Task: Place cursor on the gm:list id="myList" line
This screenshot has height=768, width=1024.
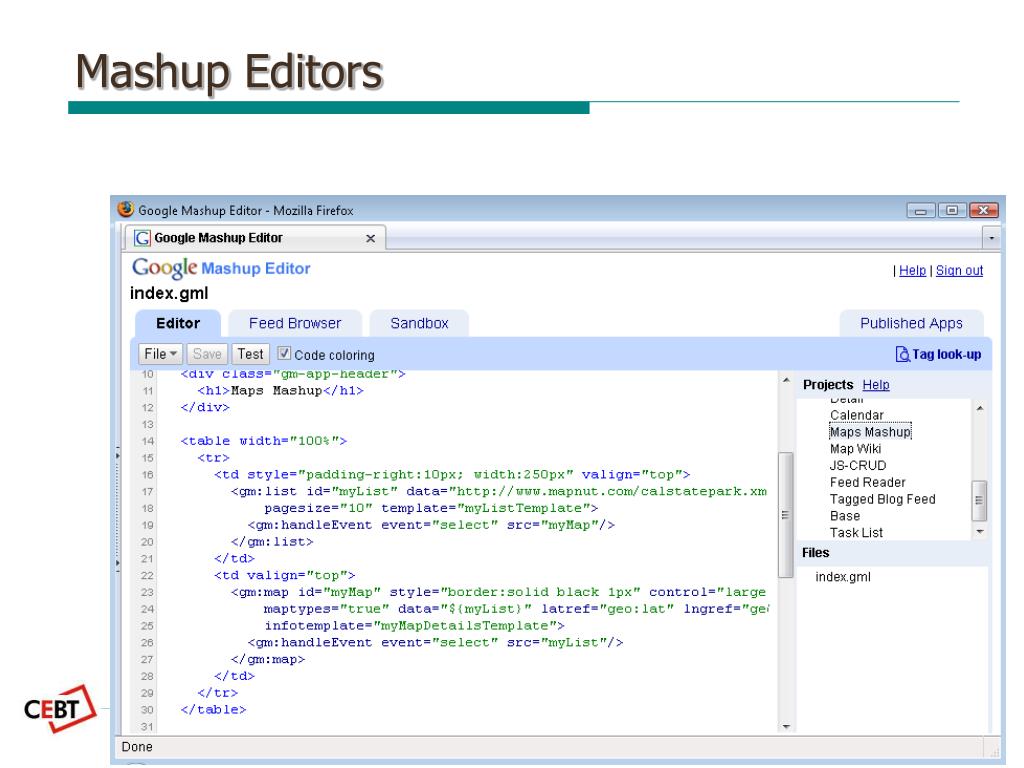Action: [499, 491]
